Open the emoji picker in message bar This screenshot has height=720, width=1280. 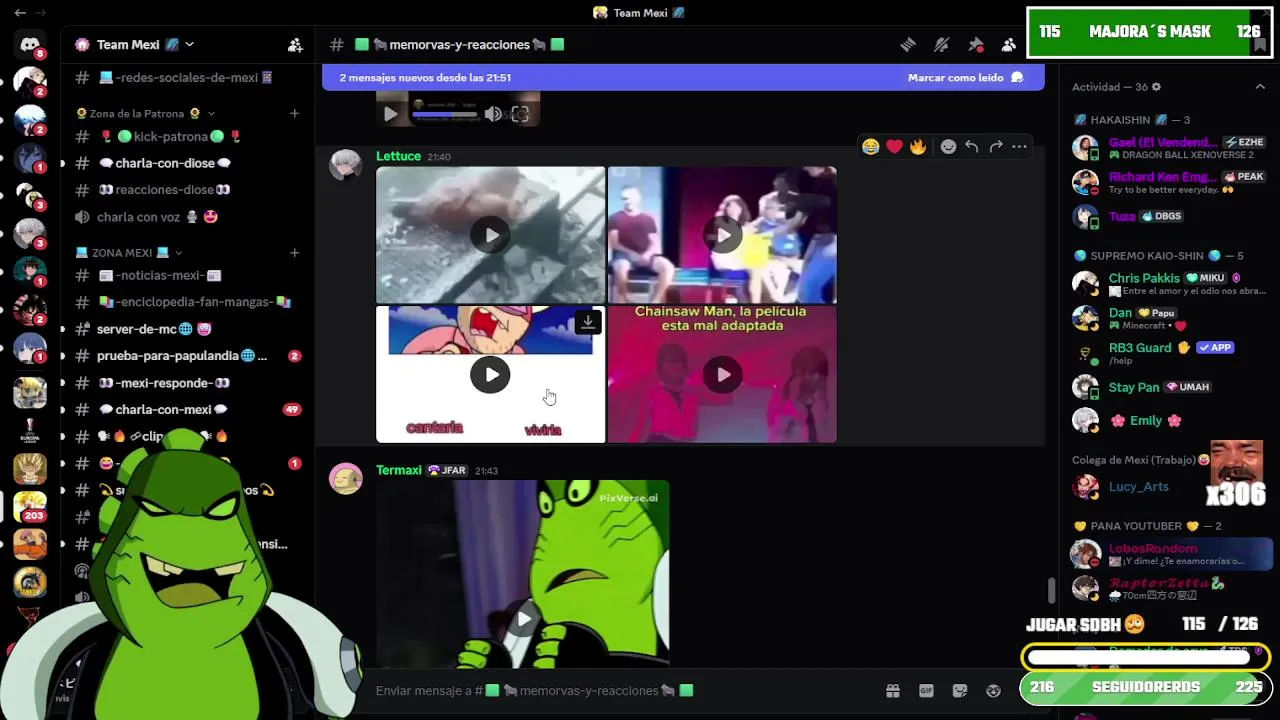coord(993,691)
